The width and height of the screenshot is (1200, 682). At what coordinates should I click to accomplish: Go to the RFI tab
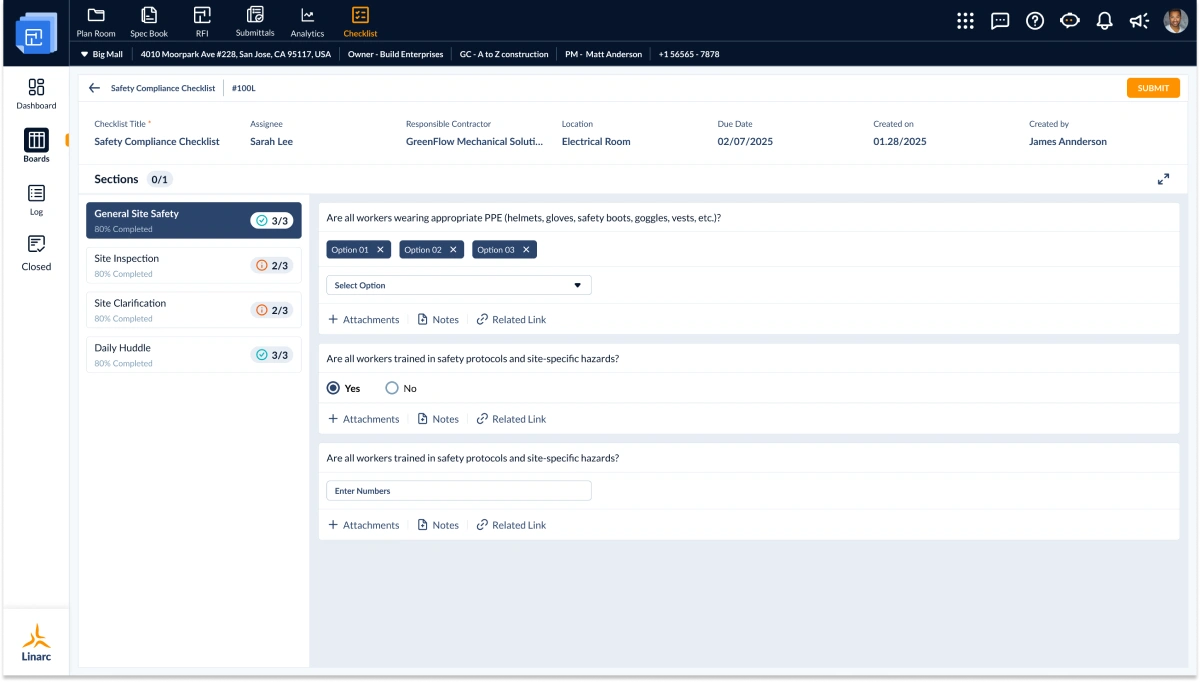(x=202, y=21)
